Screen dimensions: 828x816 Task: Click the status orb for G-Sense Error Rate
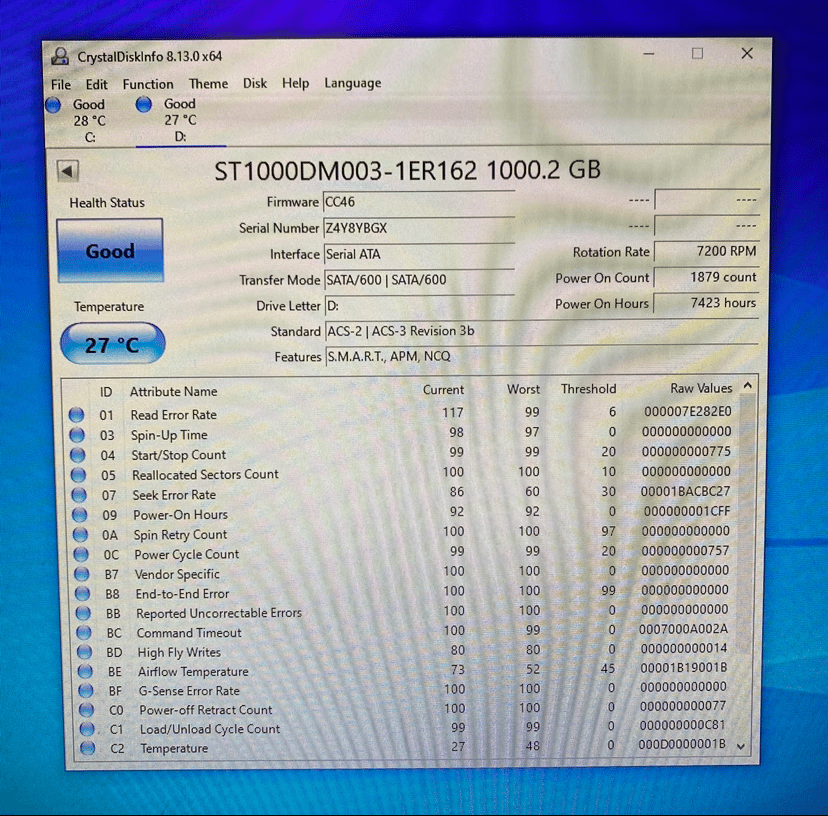pos(86,690)
